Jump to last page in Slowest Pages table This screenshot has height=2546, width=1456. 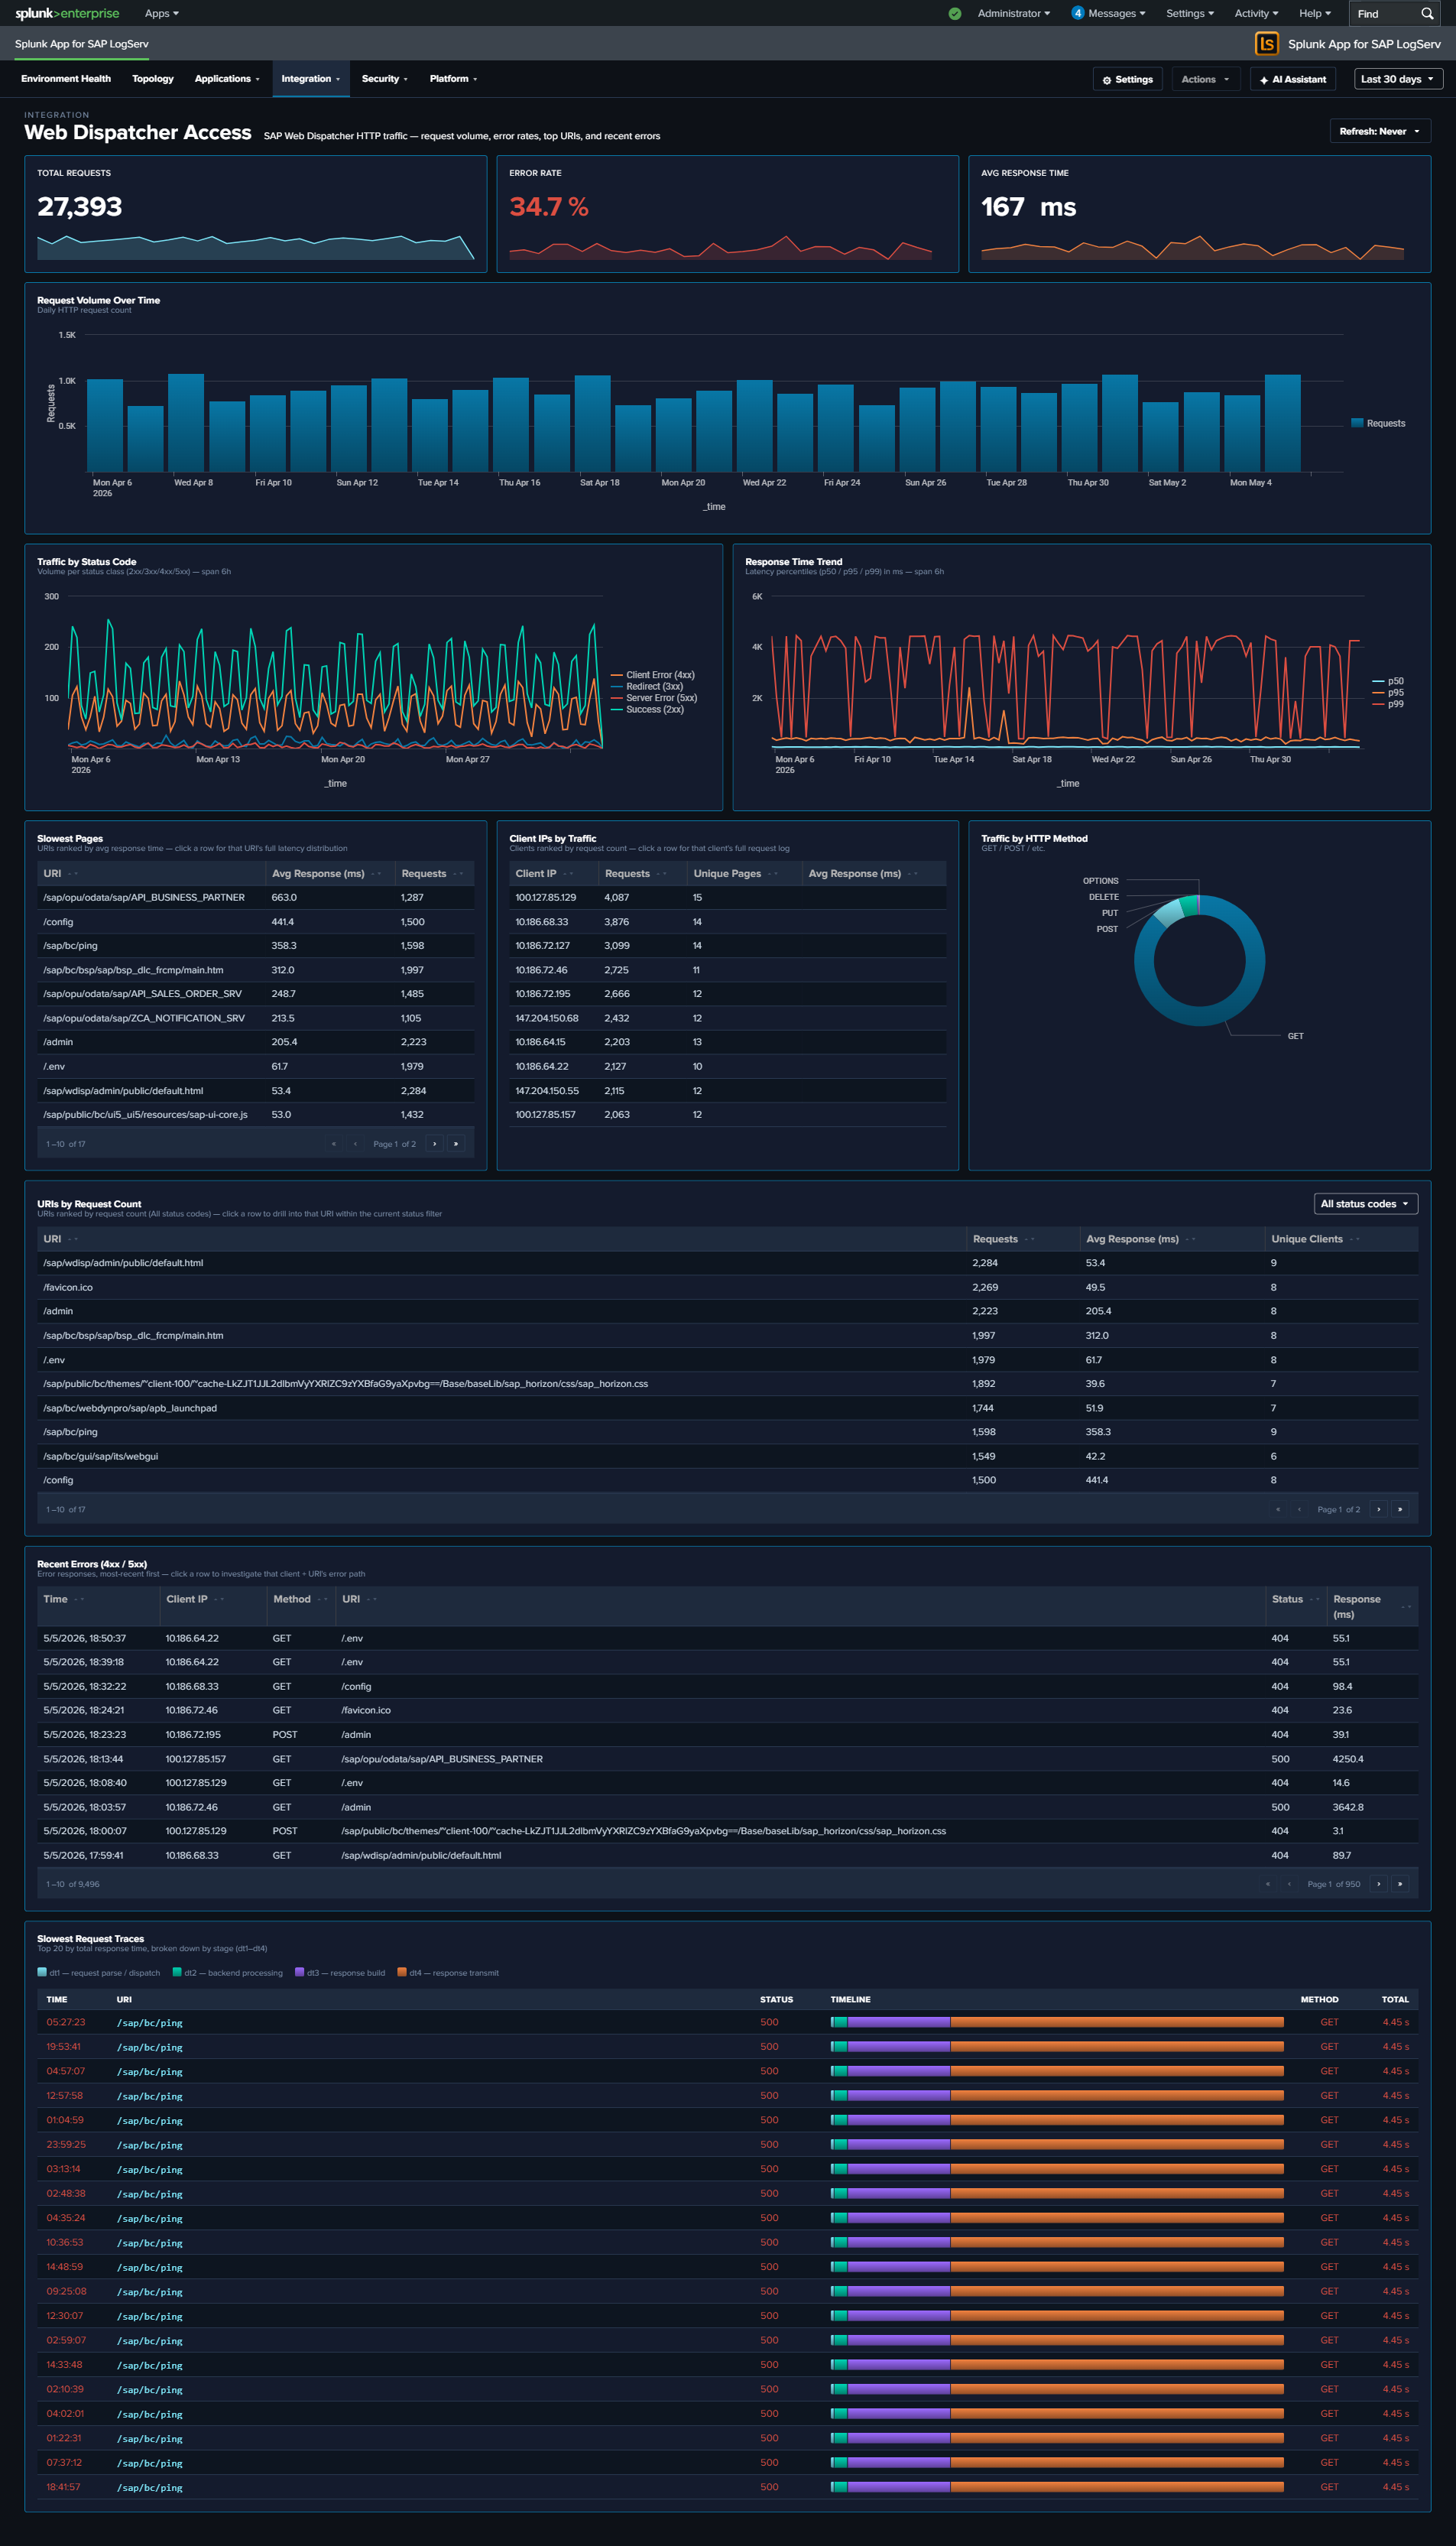click(x=456, y=1143)
